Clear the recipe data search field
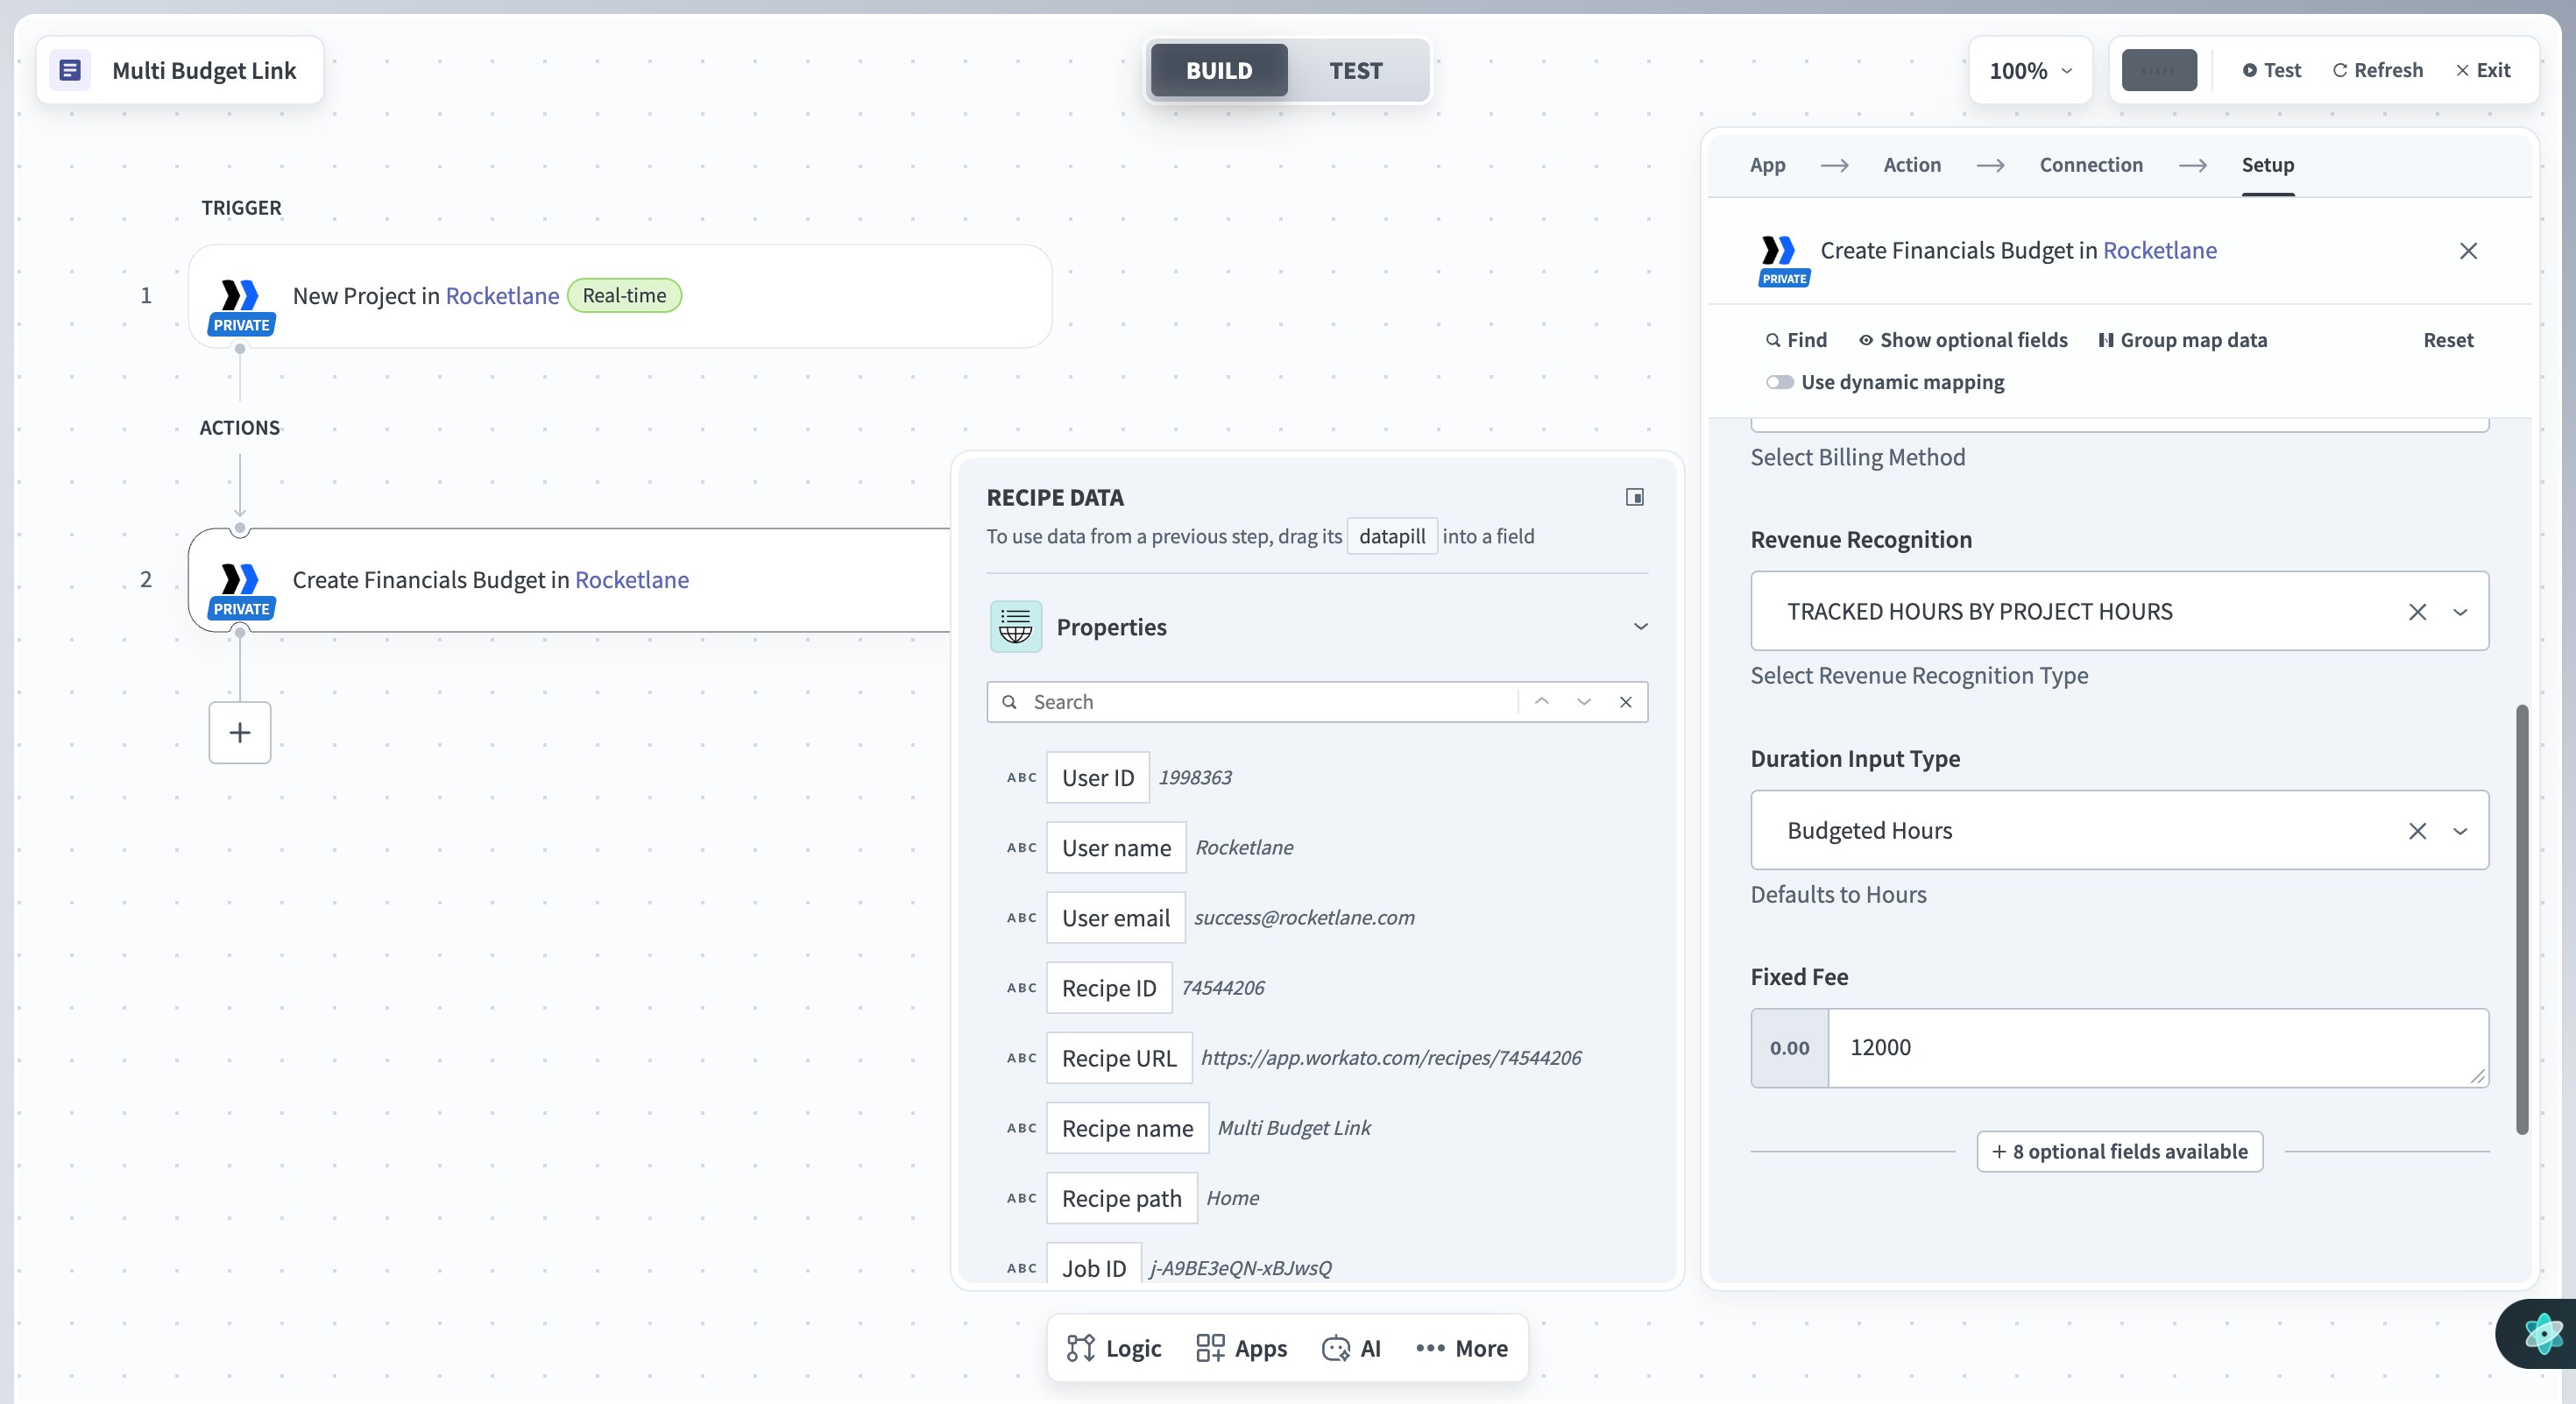2576x1404 pixels. tap(1626, 702)
